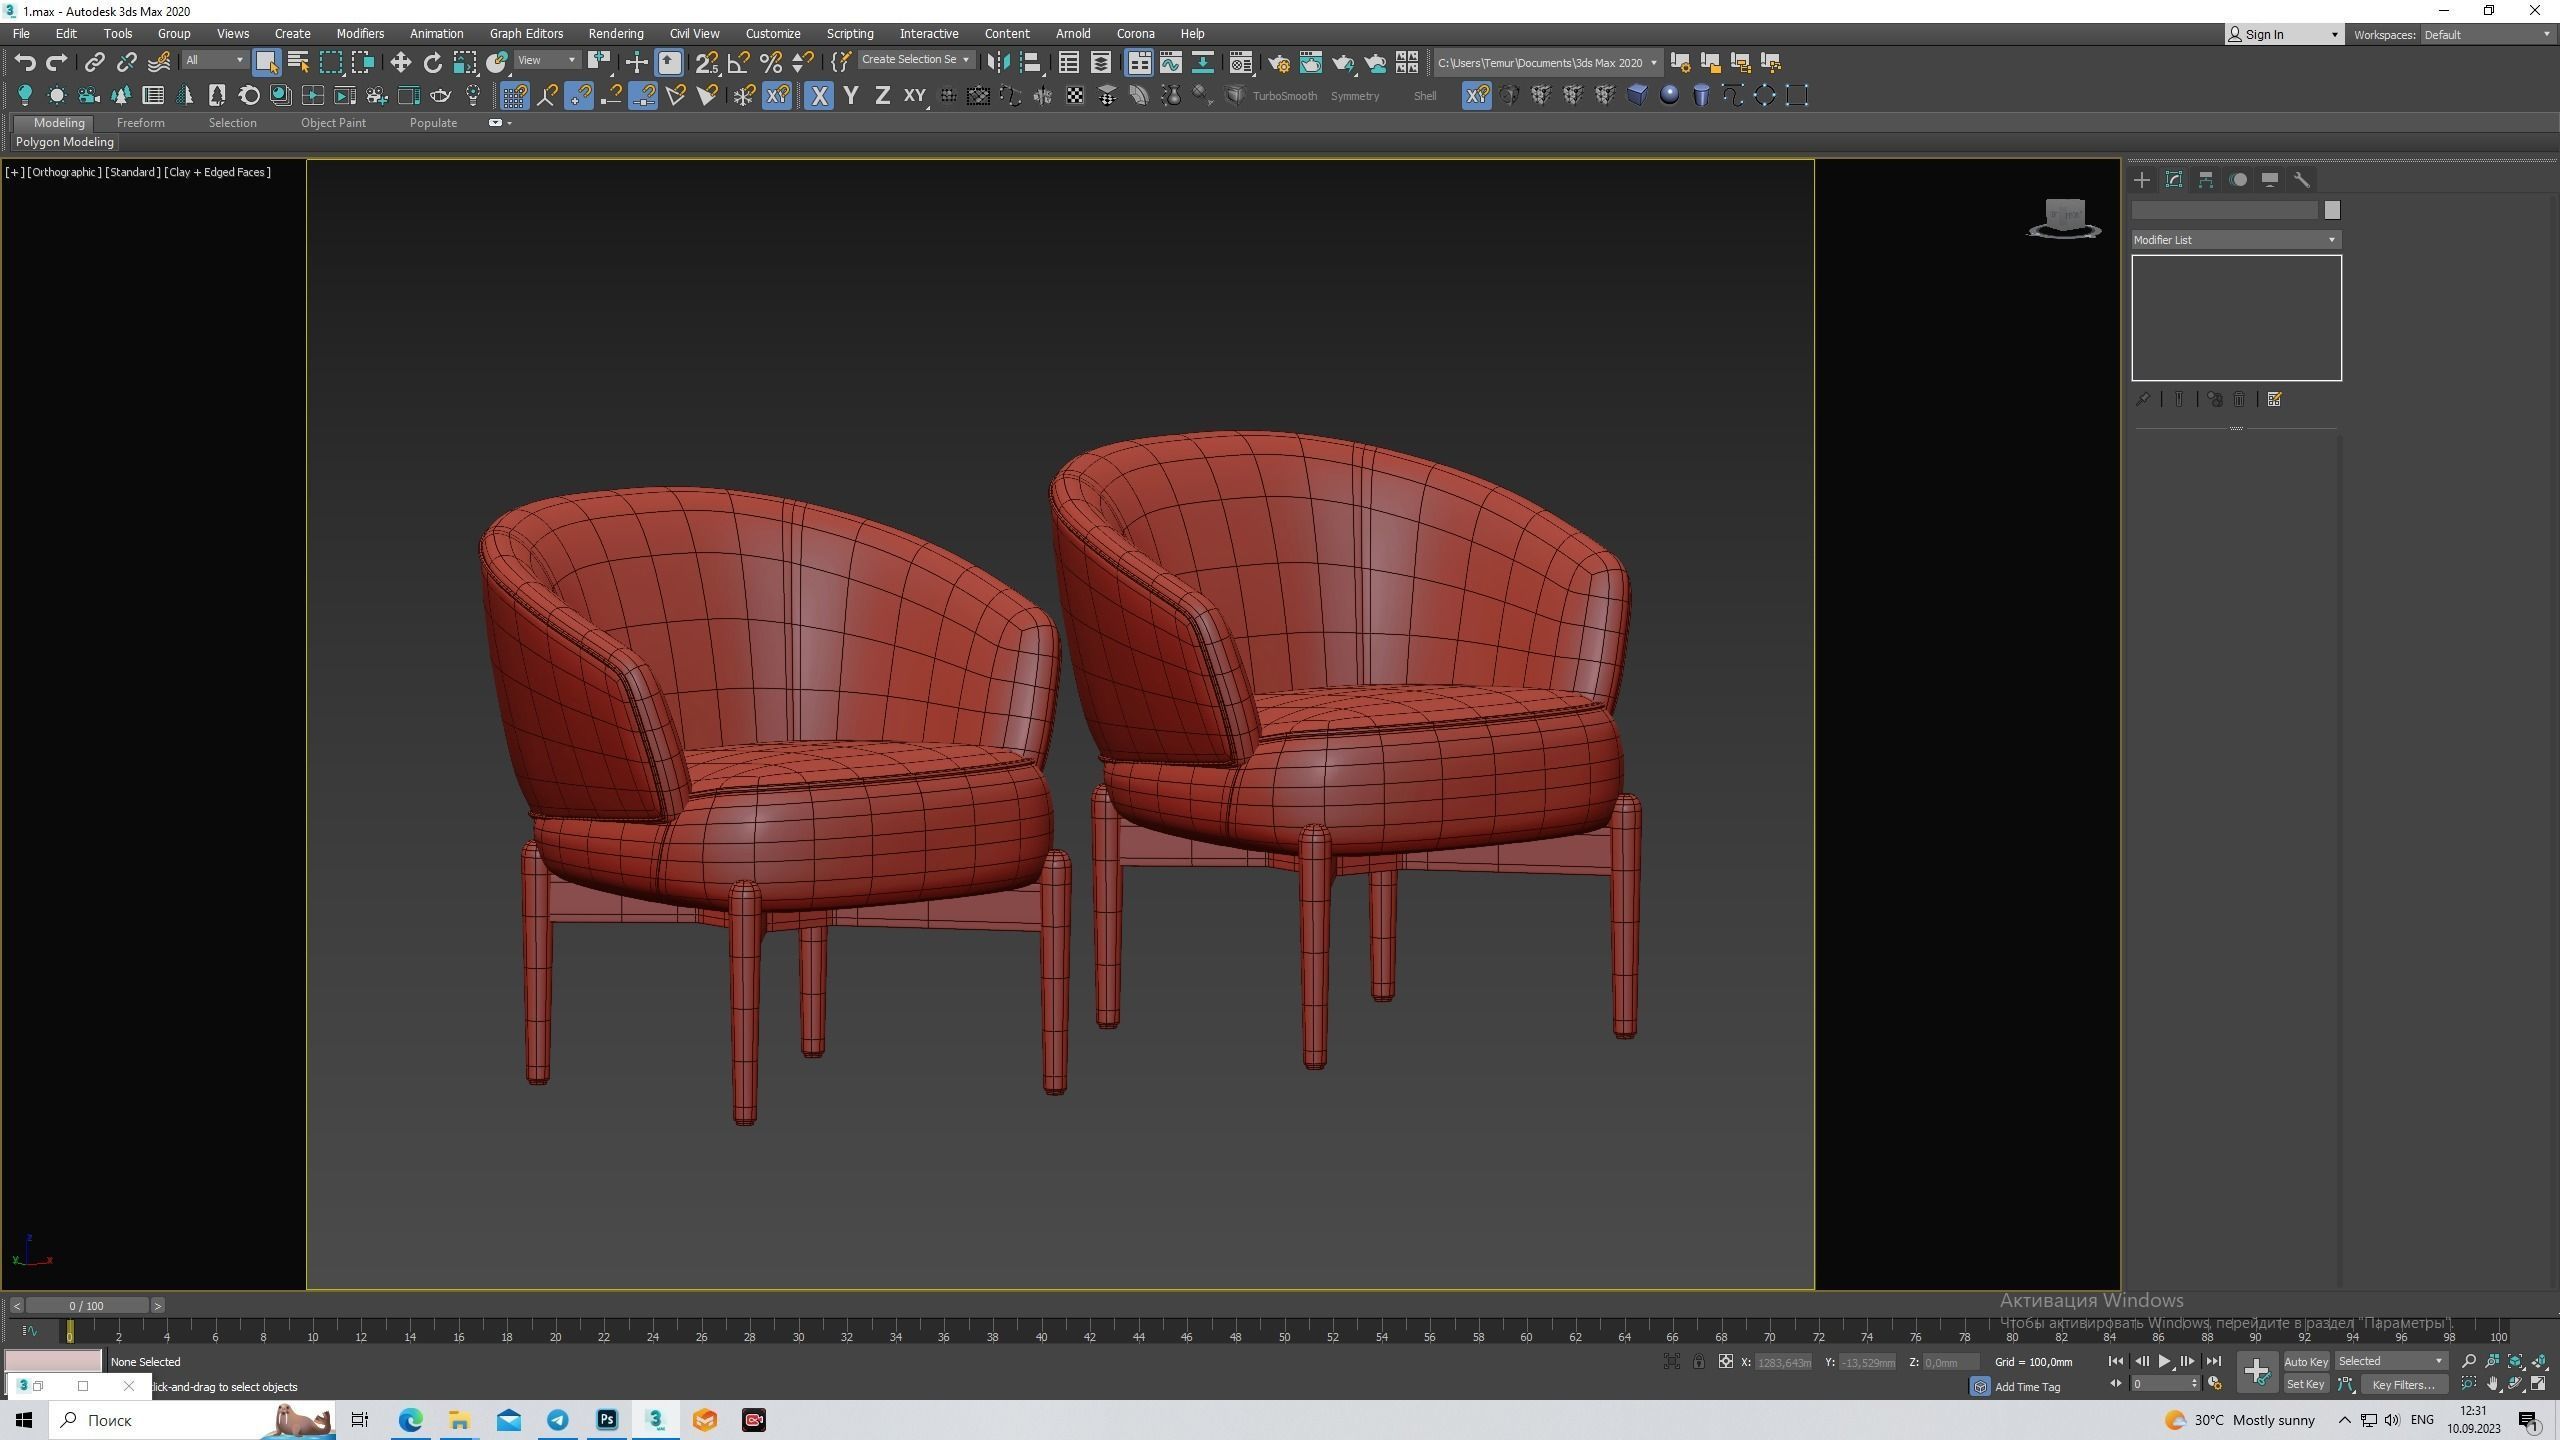Screen dimensions: 2560x1440
Task: Open the Workspaces Default dropdown
Action: click(2488, 35)
